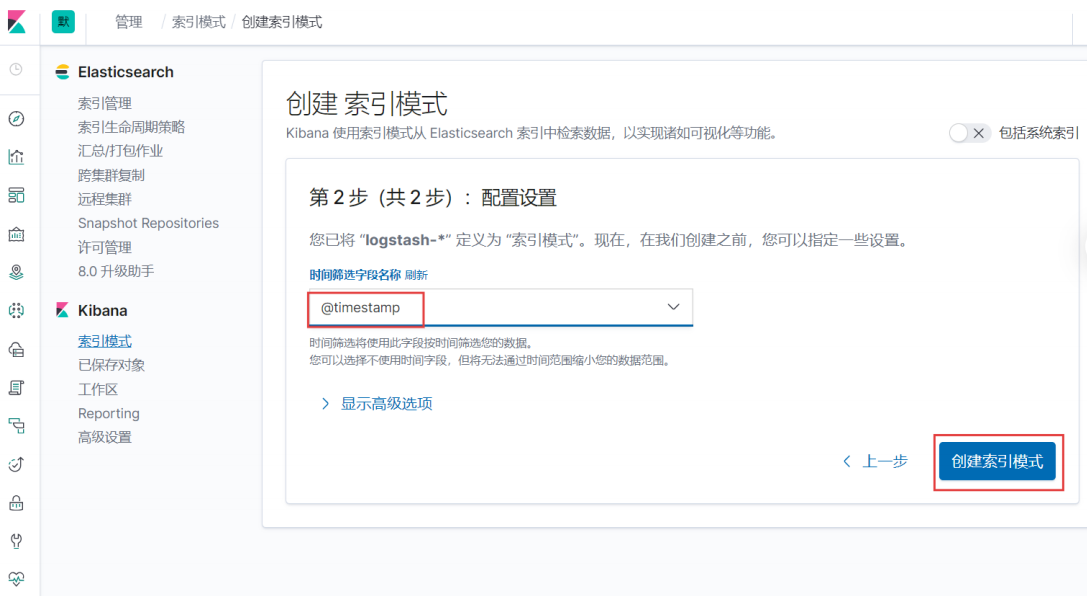
Task: Toggle include system indices switch
Action: 969,133
